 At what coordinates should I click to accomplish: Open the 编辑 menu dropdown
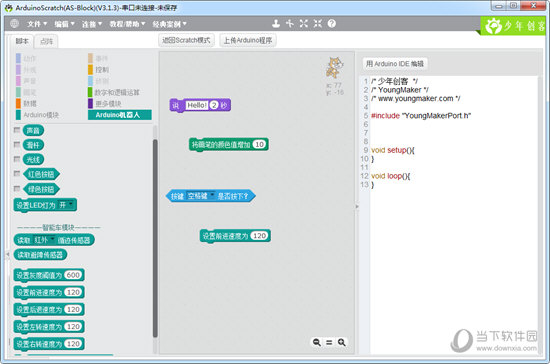65,24
